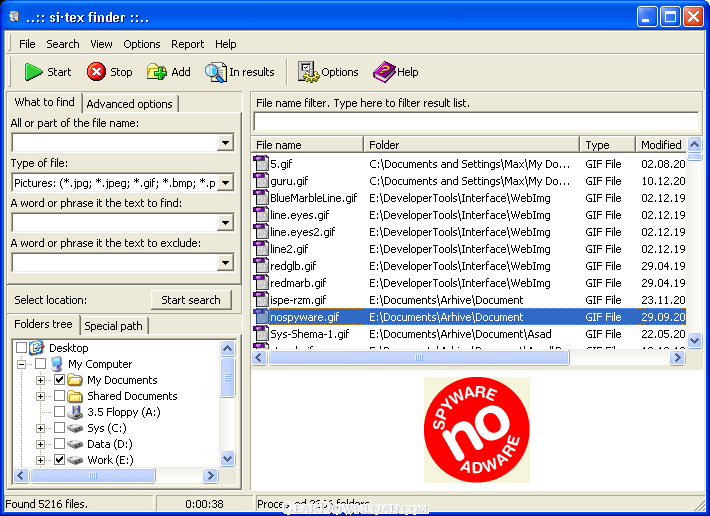Collapse the My Computer tree node
Screen dimensions: 710x516
click(x=21, y=364)
